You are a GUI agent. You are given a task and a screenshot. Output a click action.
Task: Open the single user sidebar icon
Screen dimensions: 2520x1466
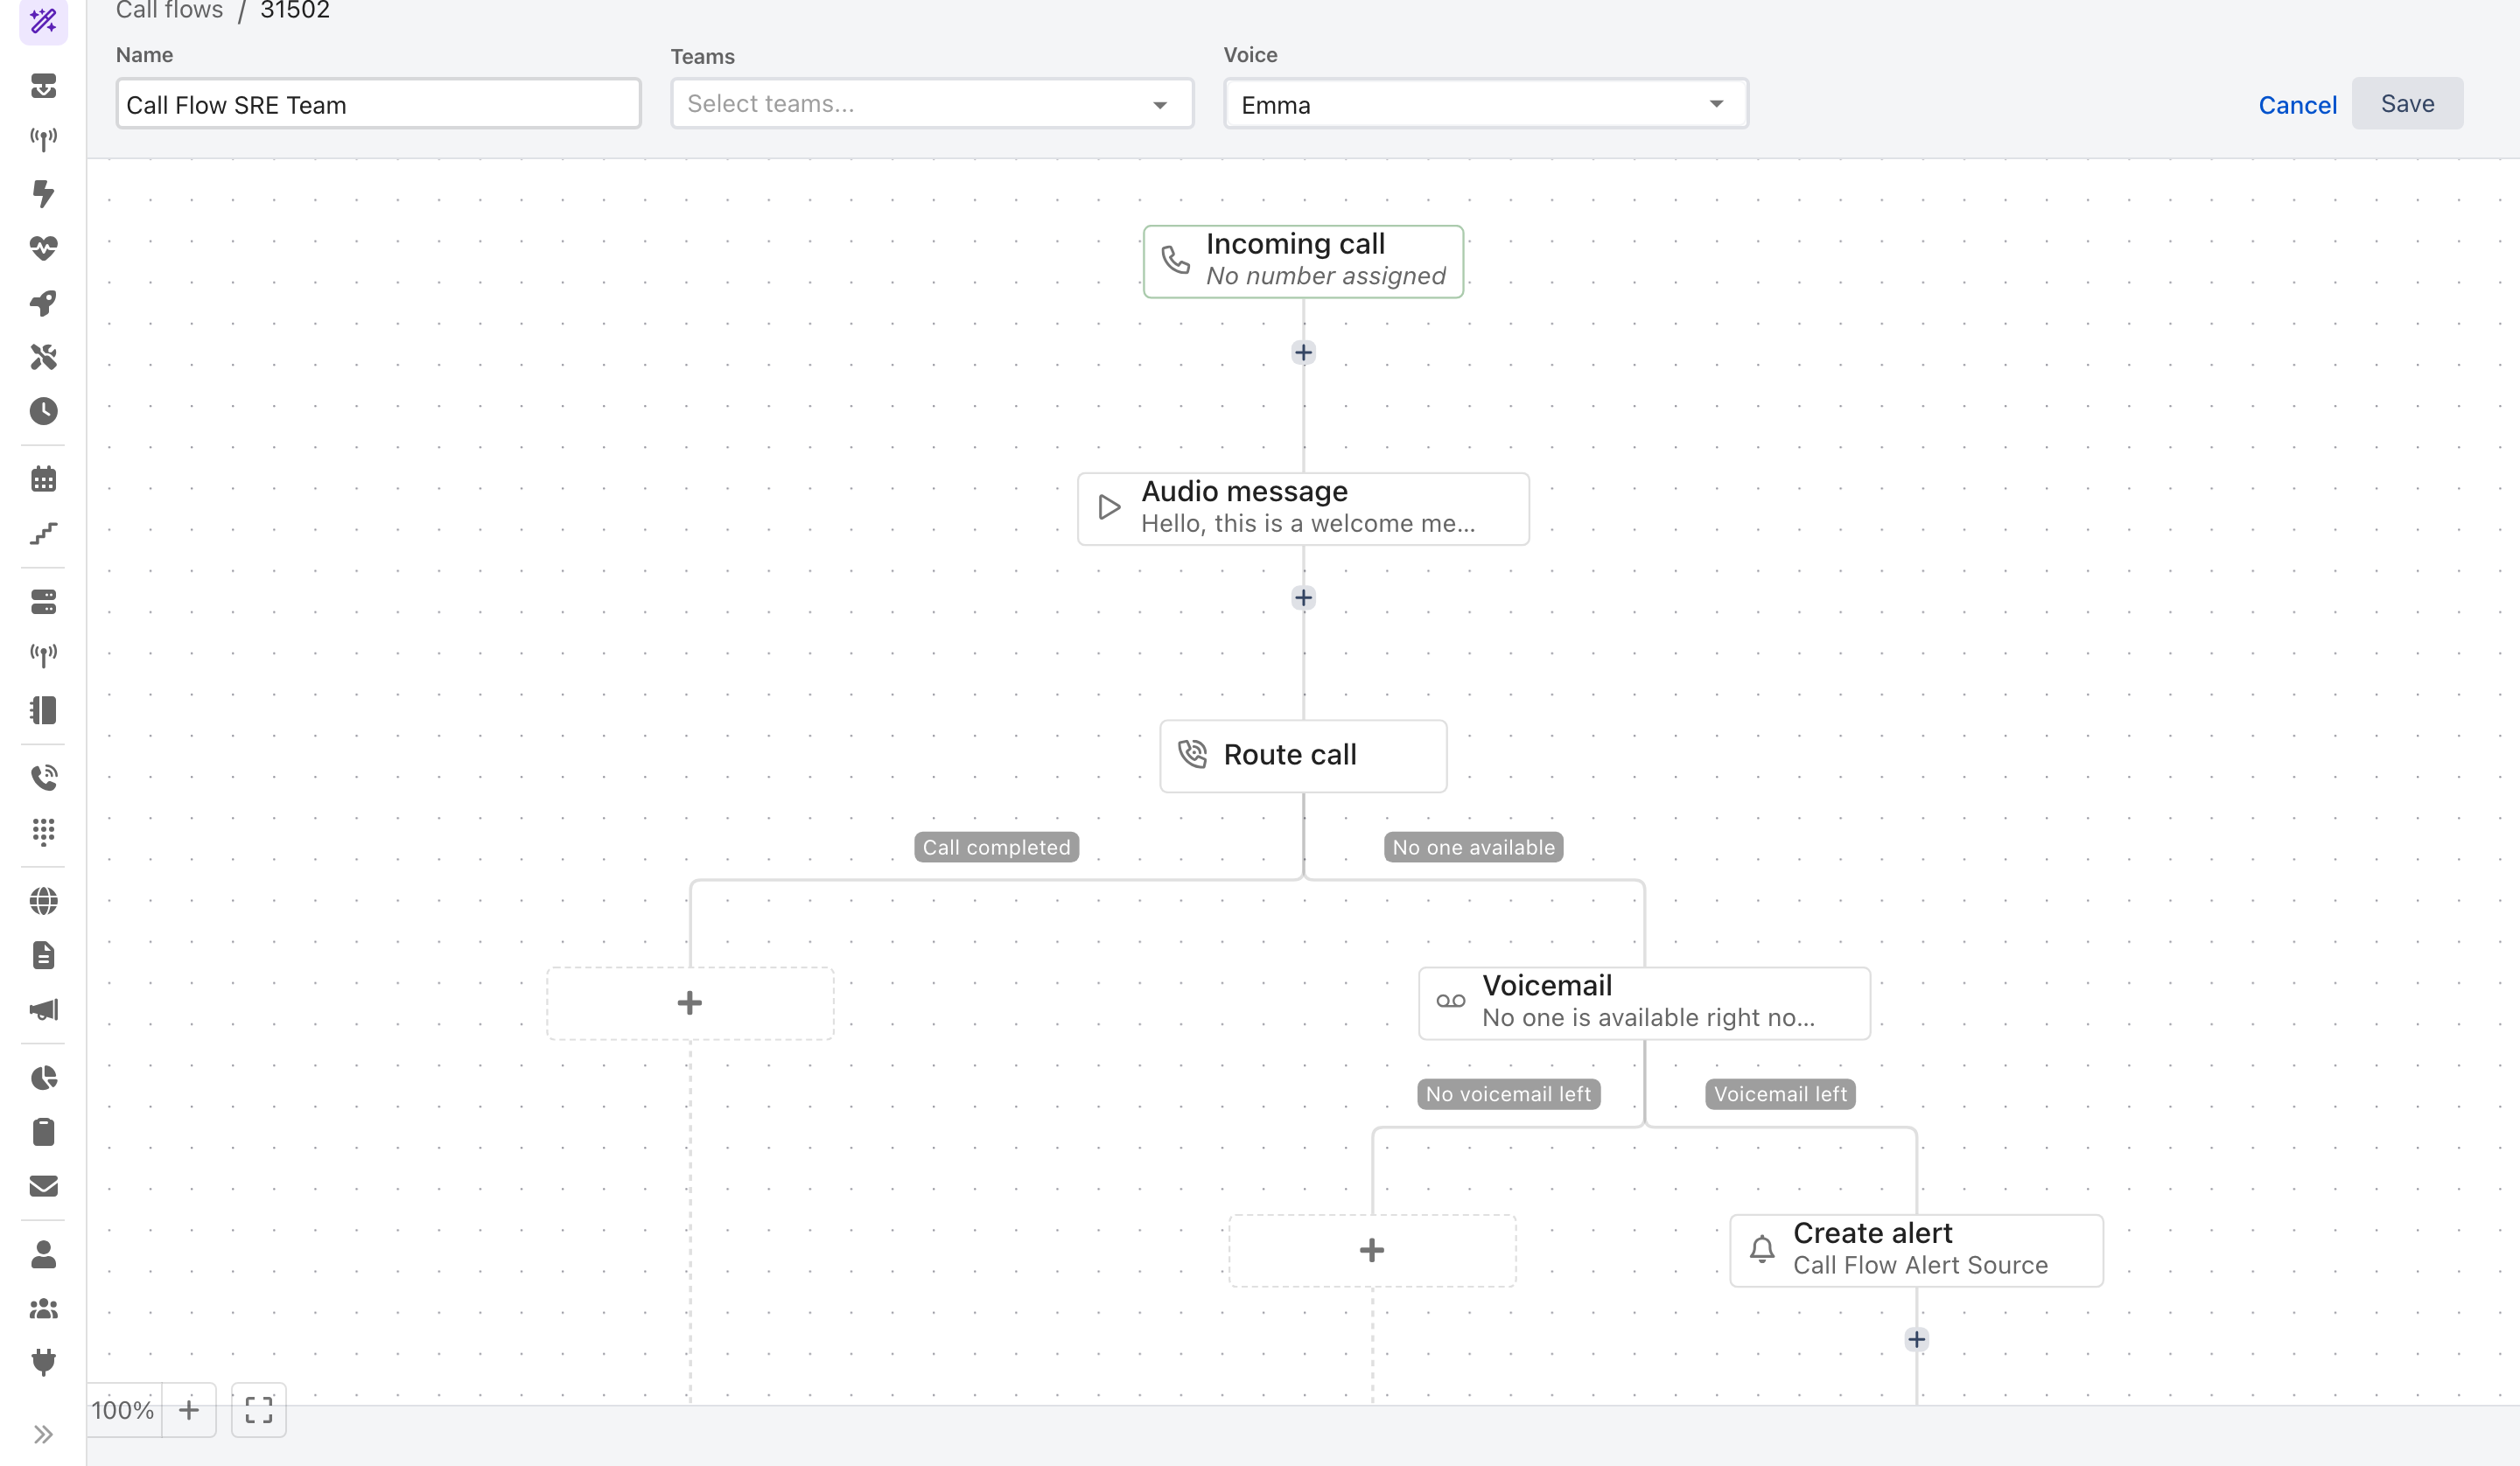tap(43, 1254)
